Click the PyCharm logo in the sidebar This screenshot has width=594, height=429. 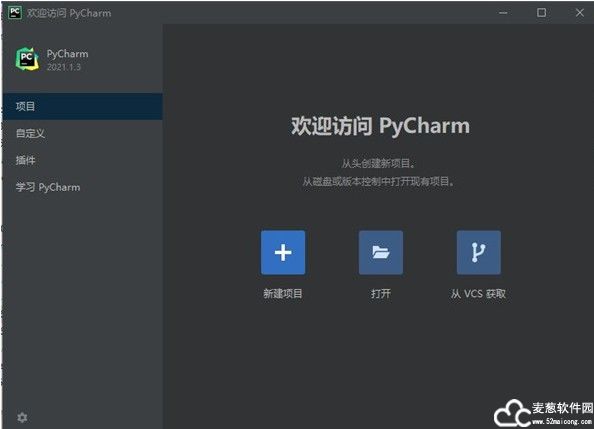(x=27, y=59)
